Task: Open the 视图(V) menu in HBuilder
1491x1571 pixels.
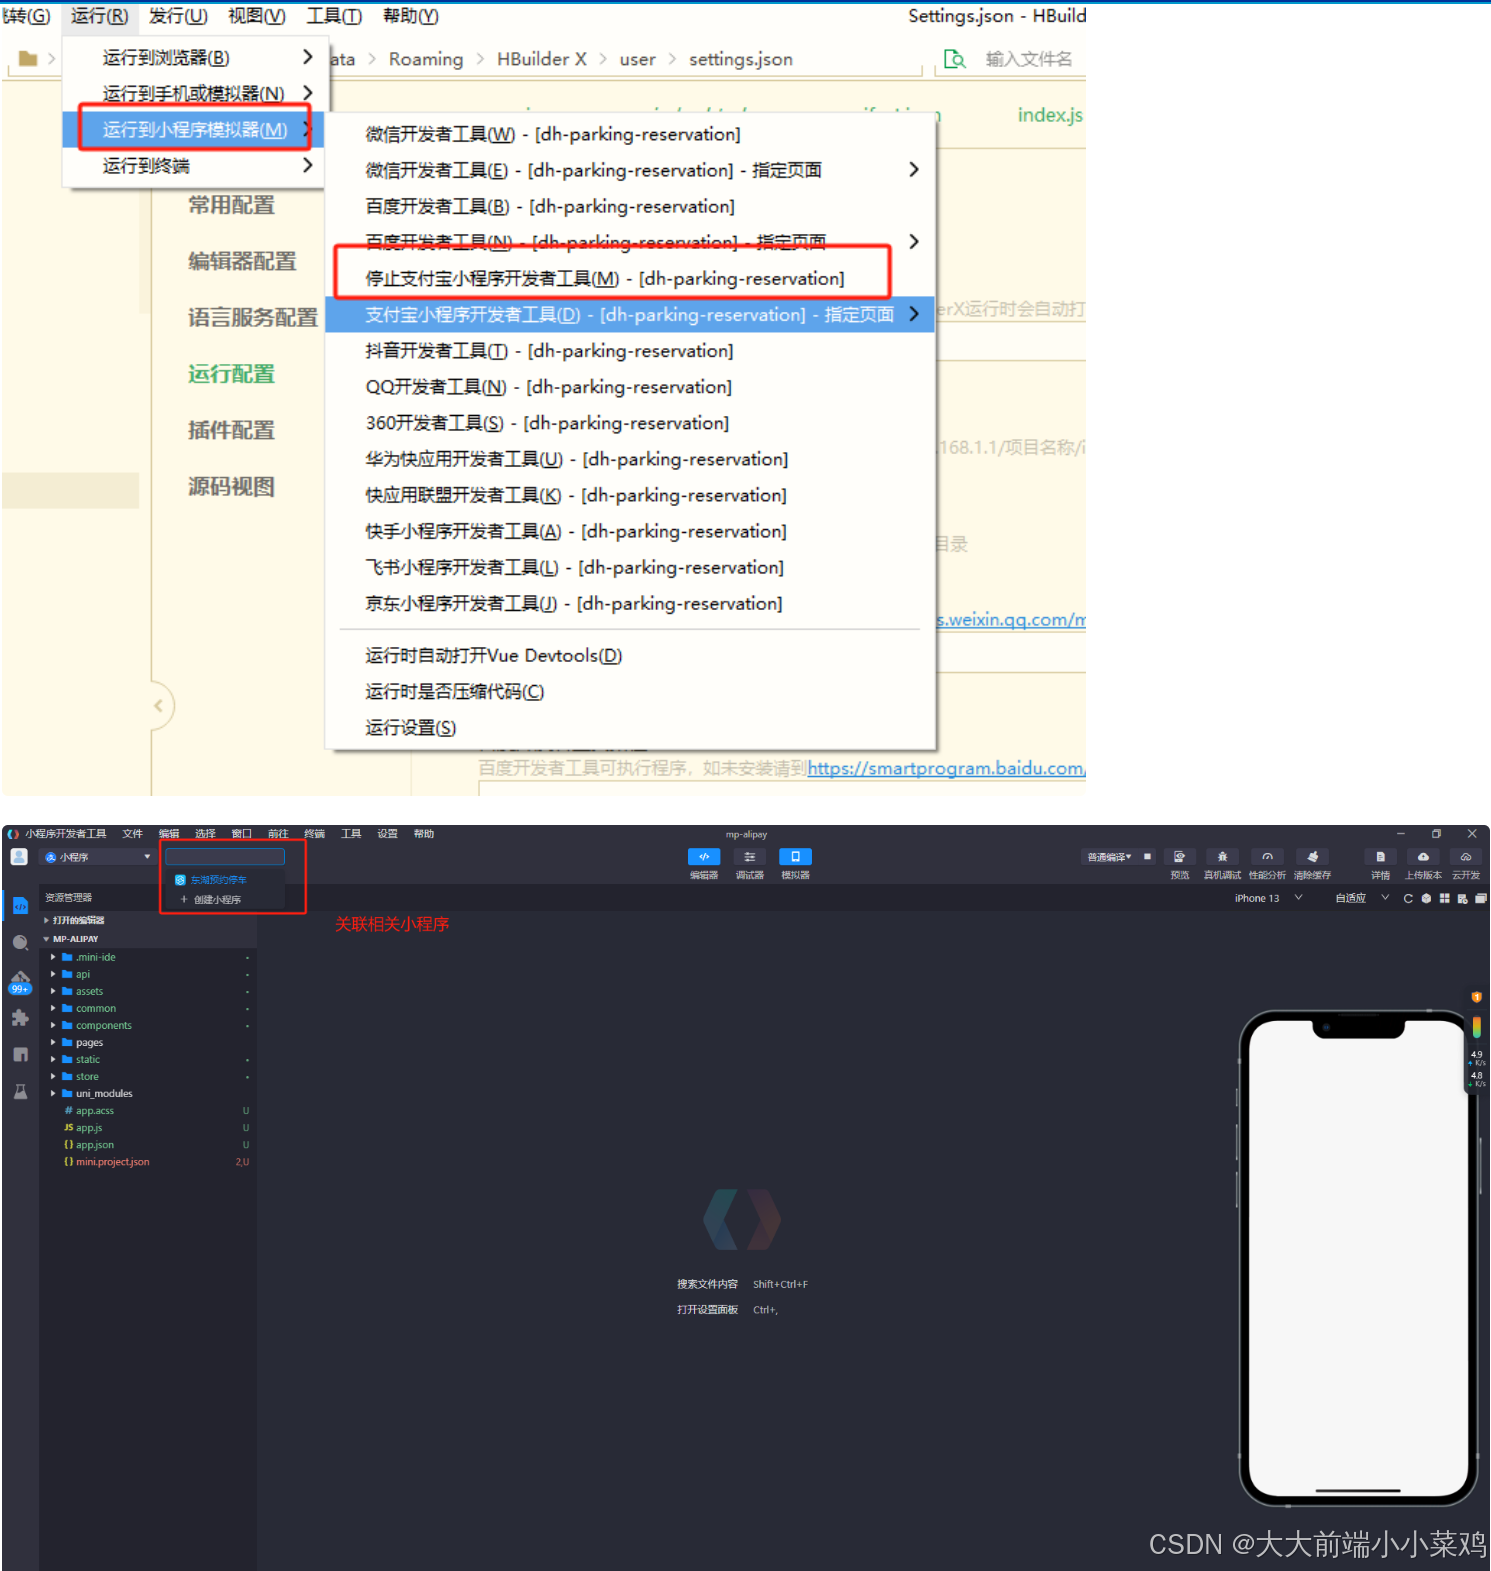Action: [257, 16]
